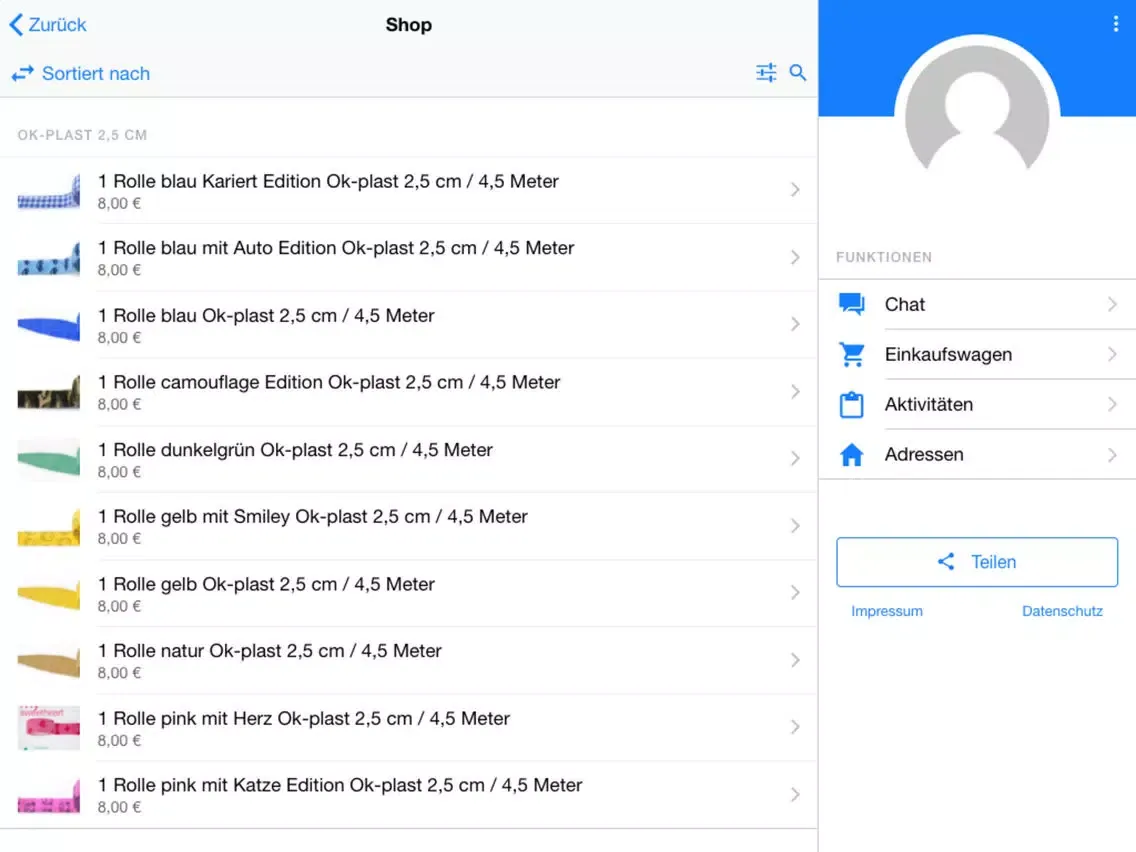Open the Datenschutz link
The height and width of the screenshot is (852, 1136).
pos(1062,611)
